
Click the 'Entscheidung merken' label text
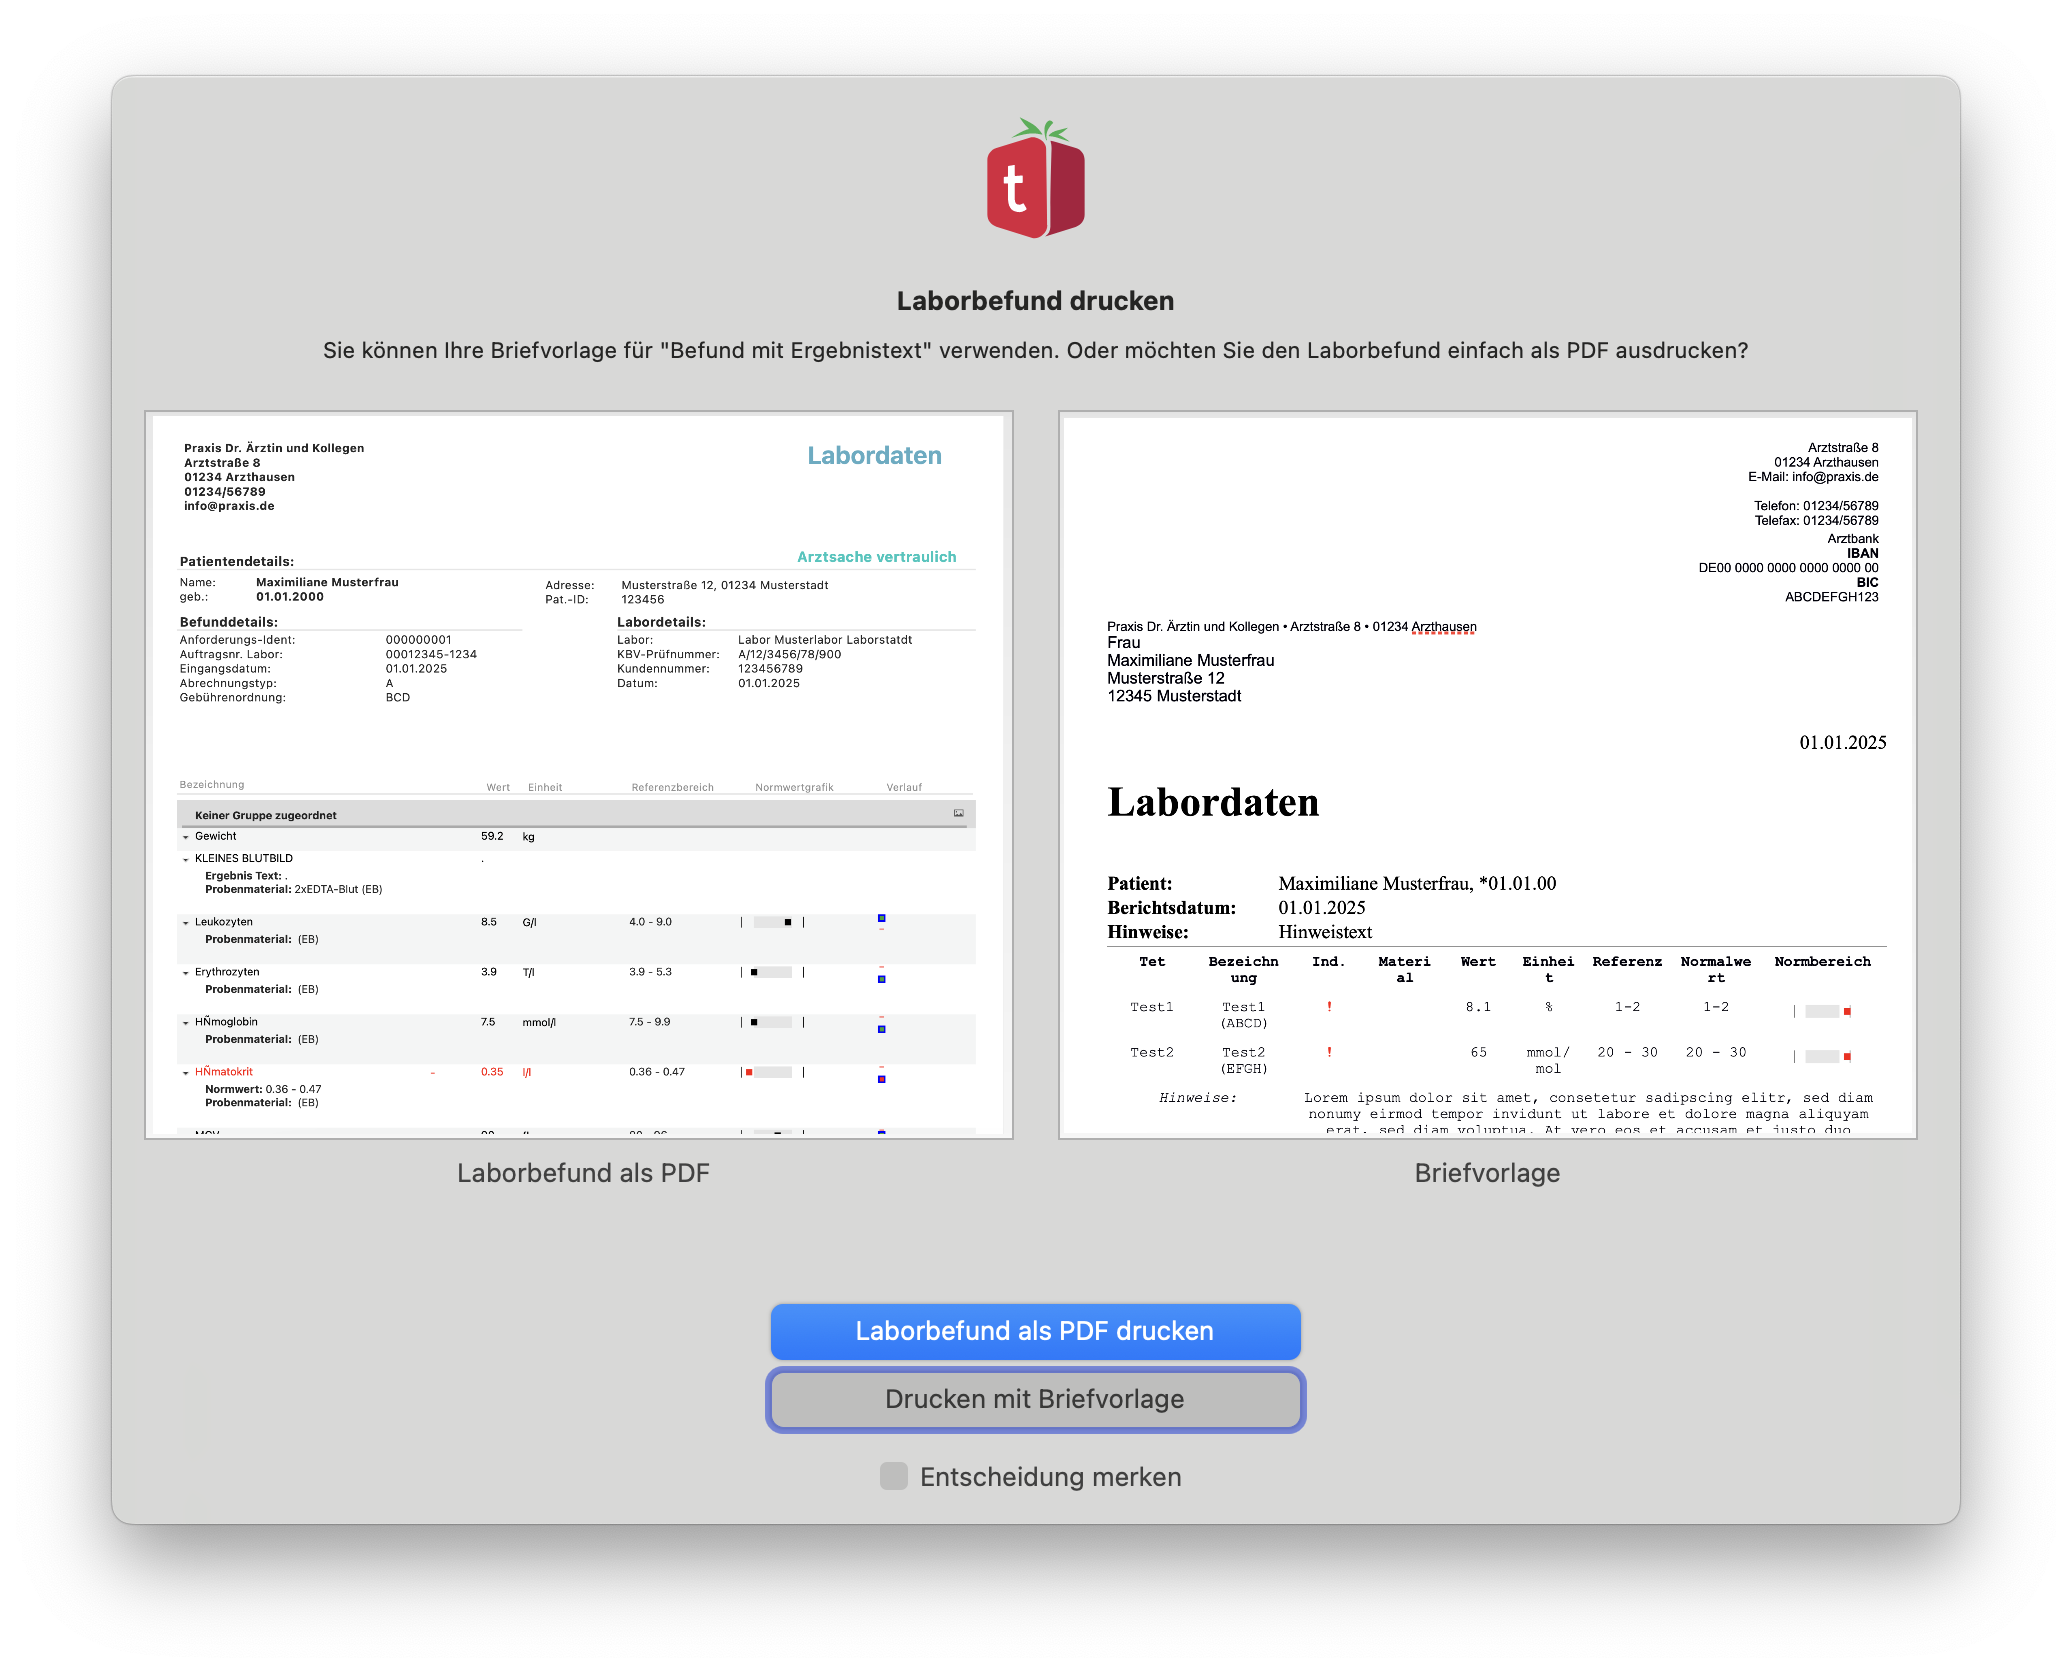1050,1477
